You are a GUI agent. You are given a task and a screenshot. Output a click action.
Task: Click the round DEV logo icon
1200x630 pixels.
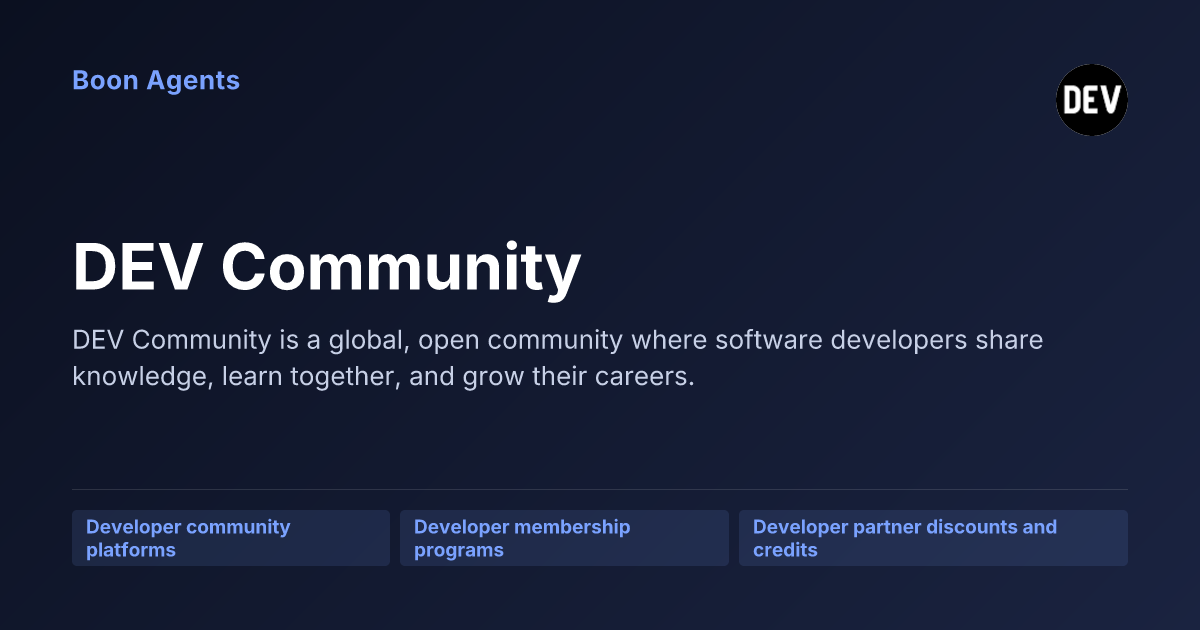coord(1092,100)
